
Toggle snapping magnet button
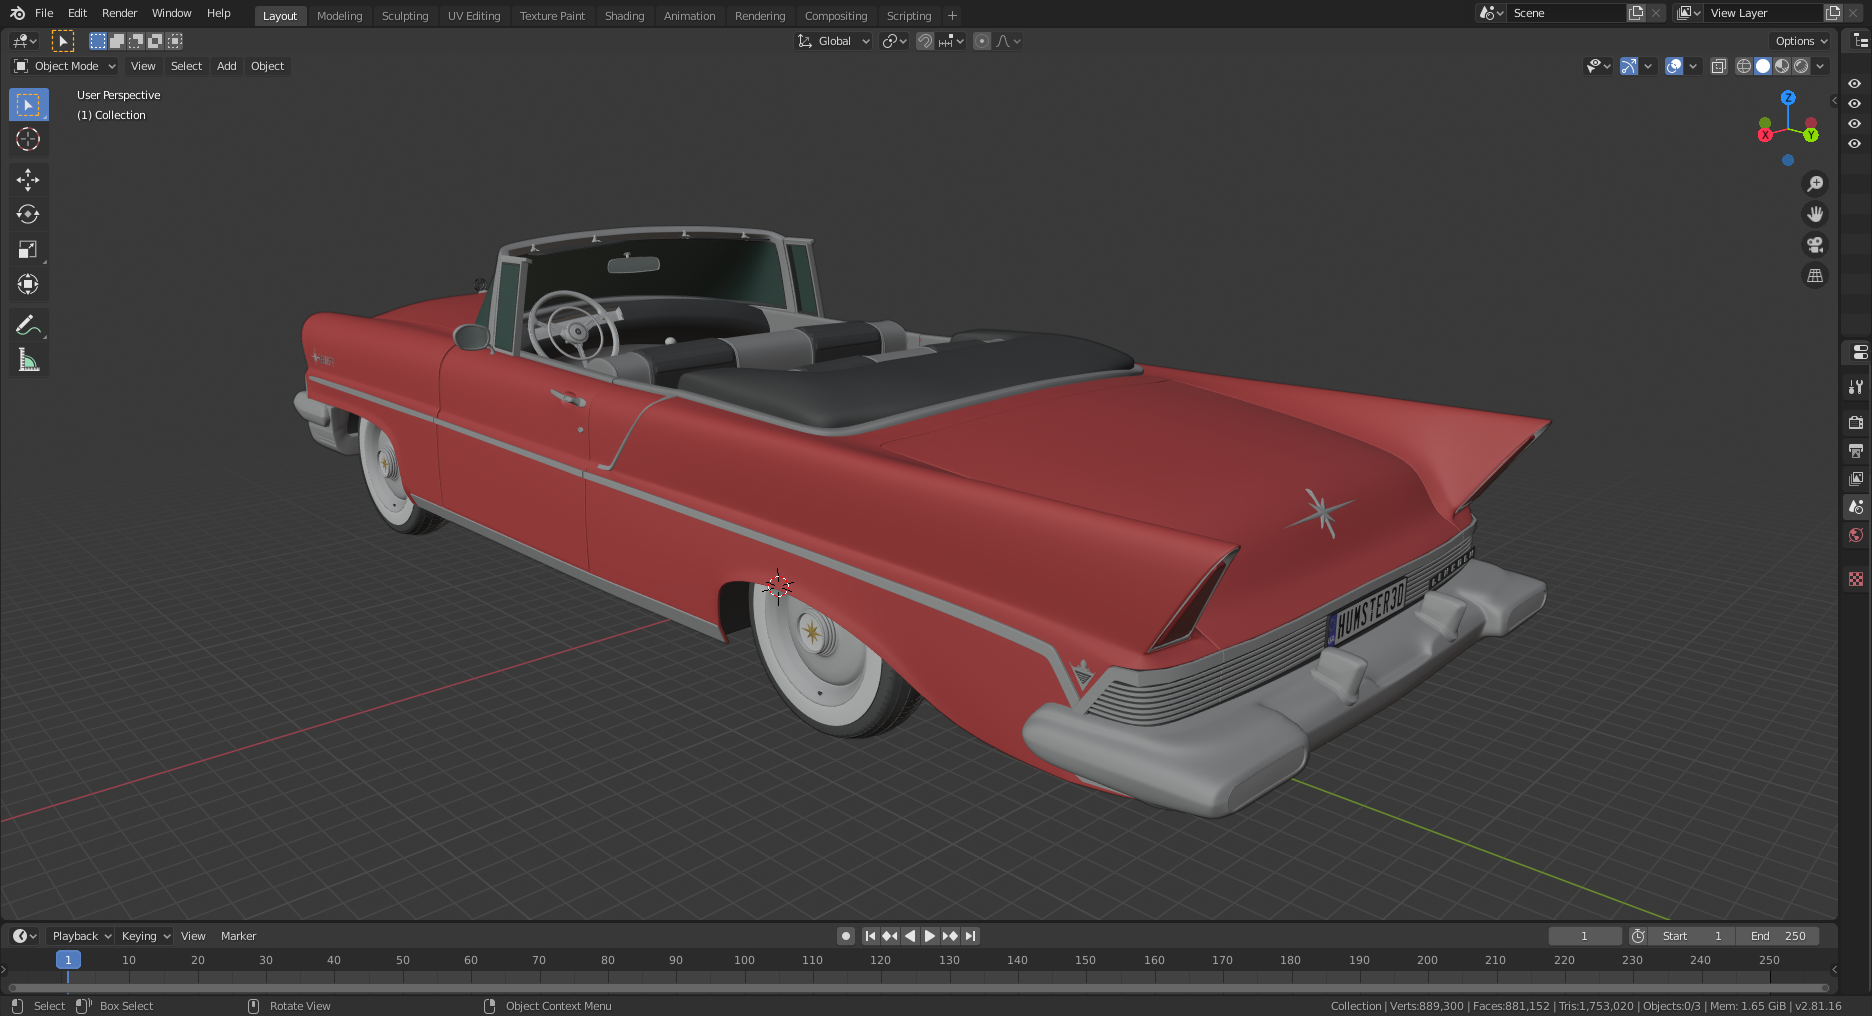click(925, 41)
